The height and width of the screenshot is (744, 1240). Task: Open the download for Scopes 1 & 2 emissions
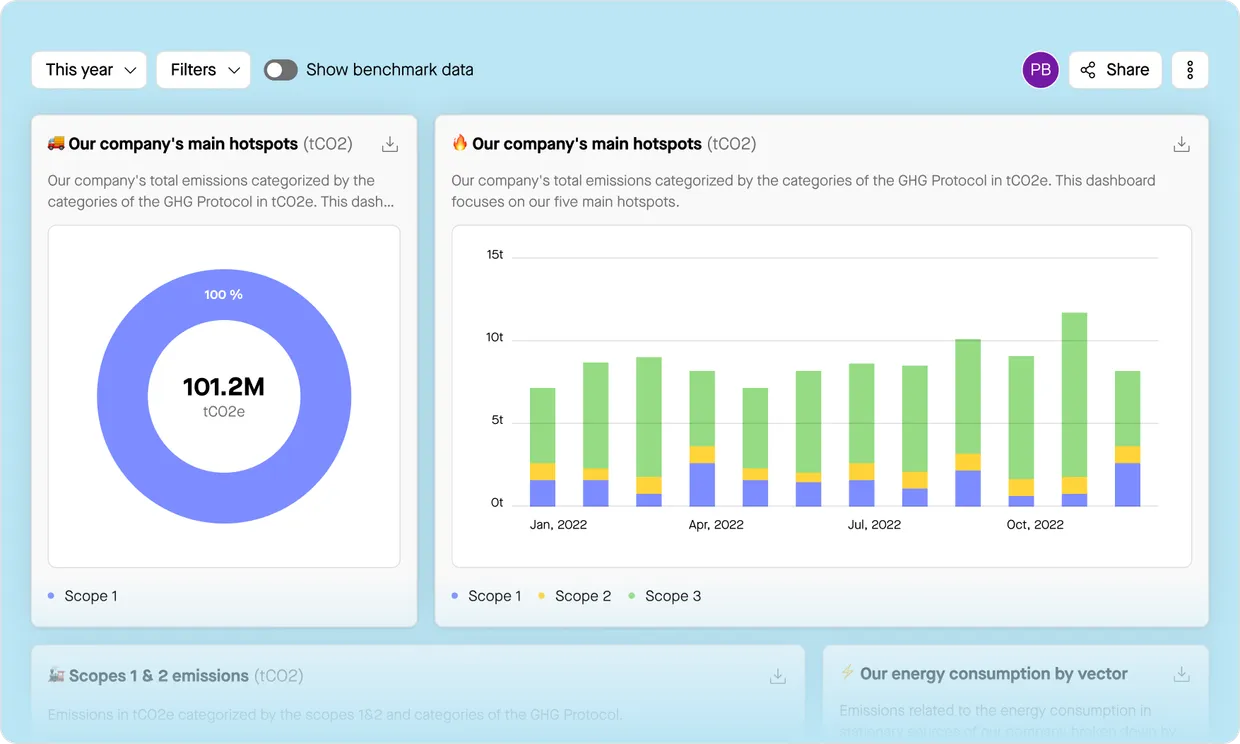point(777,676)
